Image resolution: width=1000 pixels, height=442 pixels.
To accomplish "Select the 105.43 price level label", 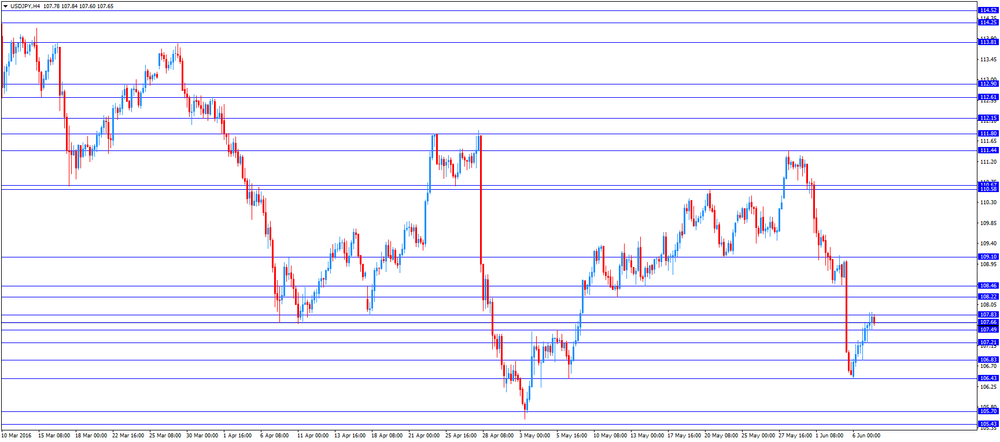I will point(988,424).
